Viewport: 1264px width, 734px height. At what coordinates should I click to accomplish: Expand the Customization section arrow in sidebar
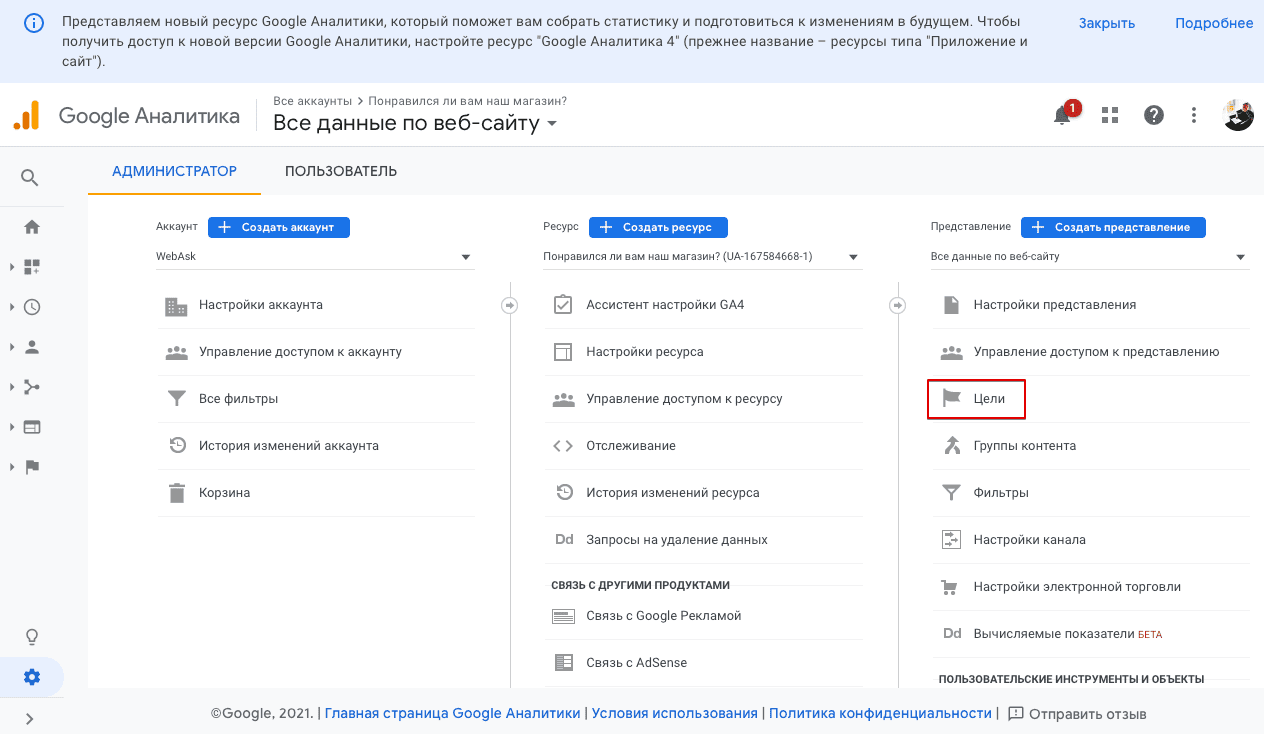pyautogui.click(x=12, y=267)
